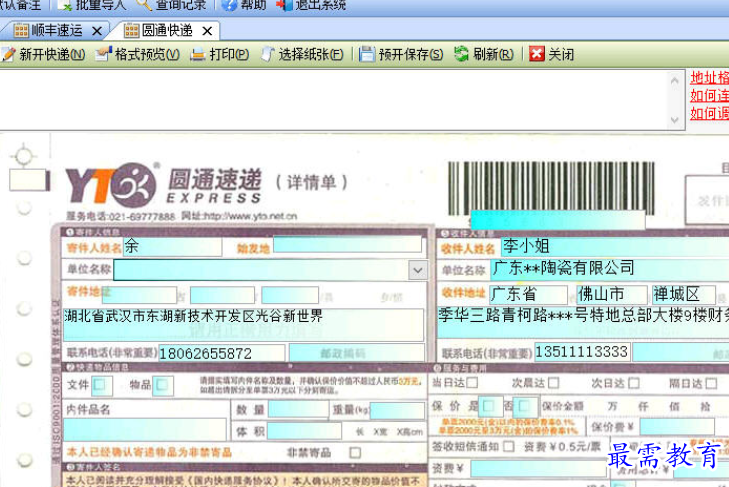Open the second red 如何连 help link
The width and height of the screenshot is (729, 487).
click(709, 96)
